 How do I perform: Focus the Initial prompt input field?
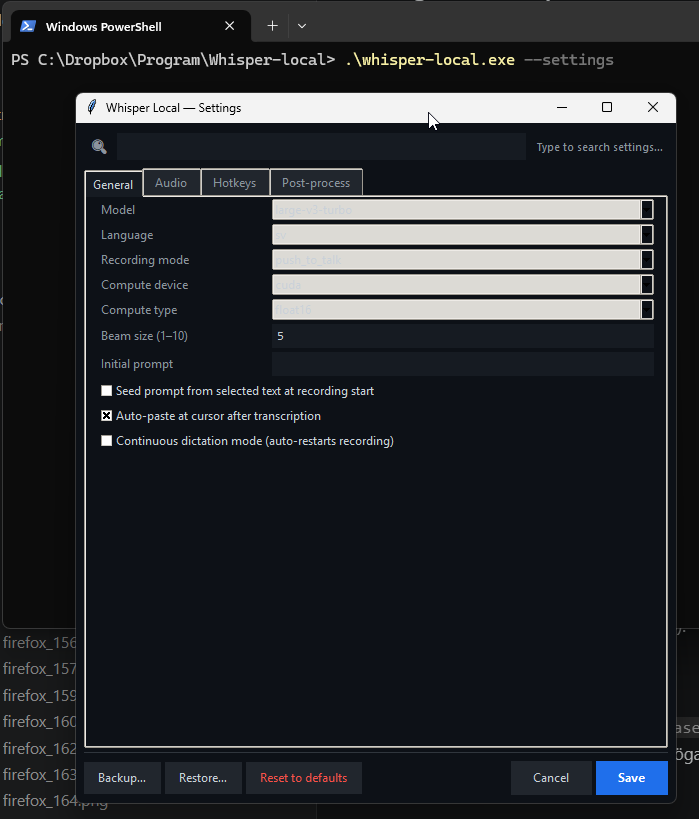pos(463,364)
